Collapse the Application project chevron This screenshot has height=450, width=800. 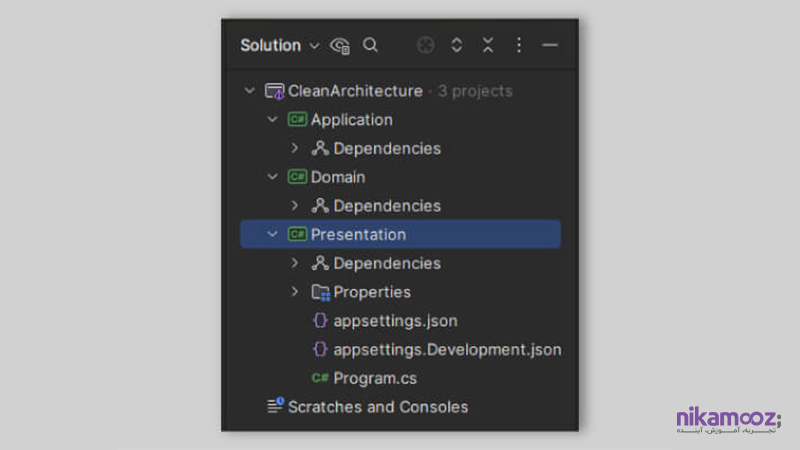(x=272, y=119)
